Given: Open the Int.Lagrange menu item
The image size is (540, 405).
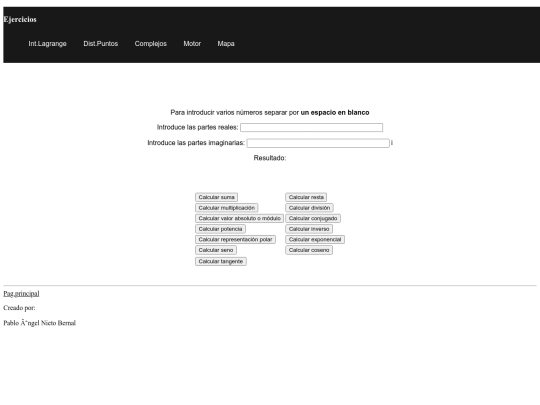Looking at the screenshot, I should (x=48, y=44).
